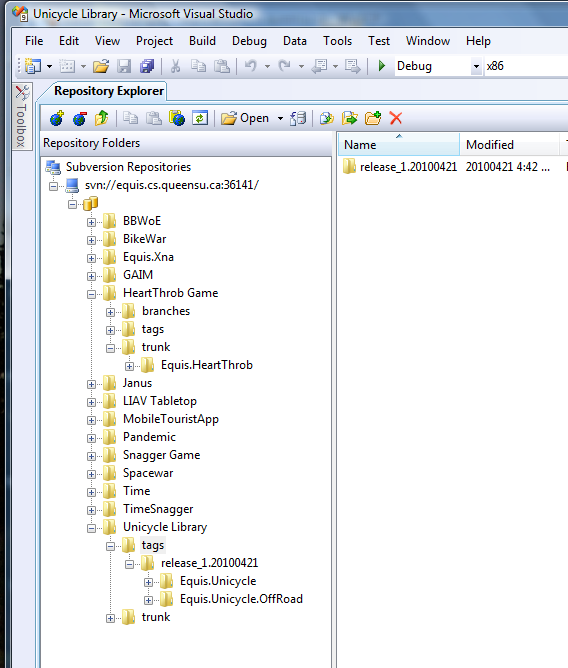Collapse the HeartThrob Game node
The height and width of the screenshot is (668, 568).
[x=91, y=294]
